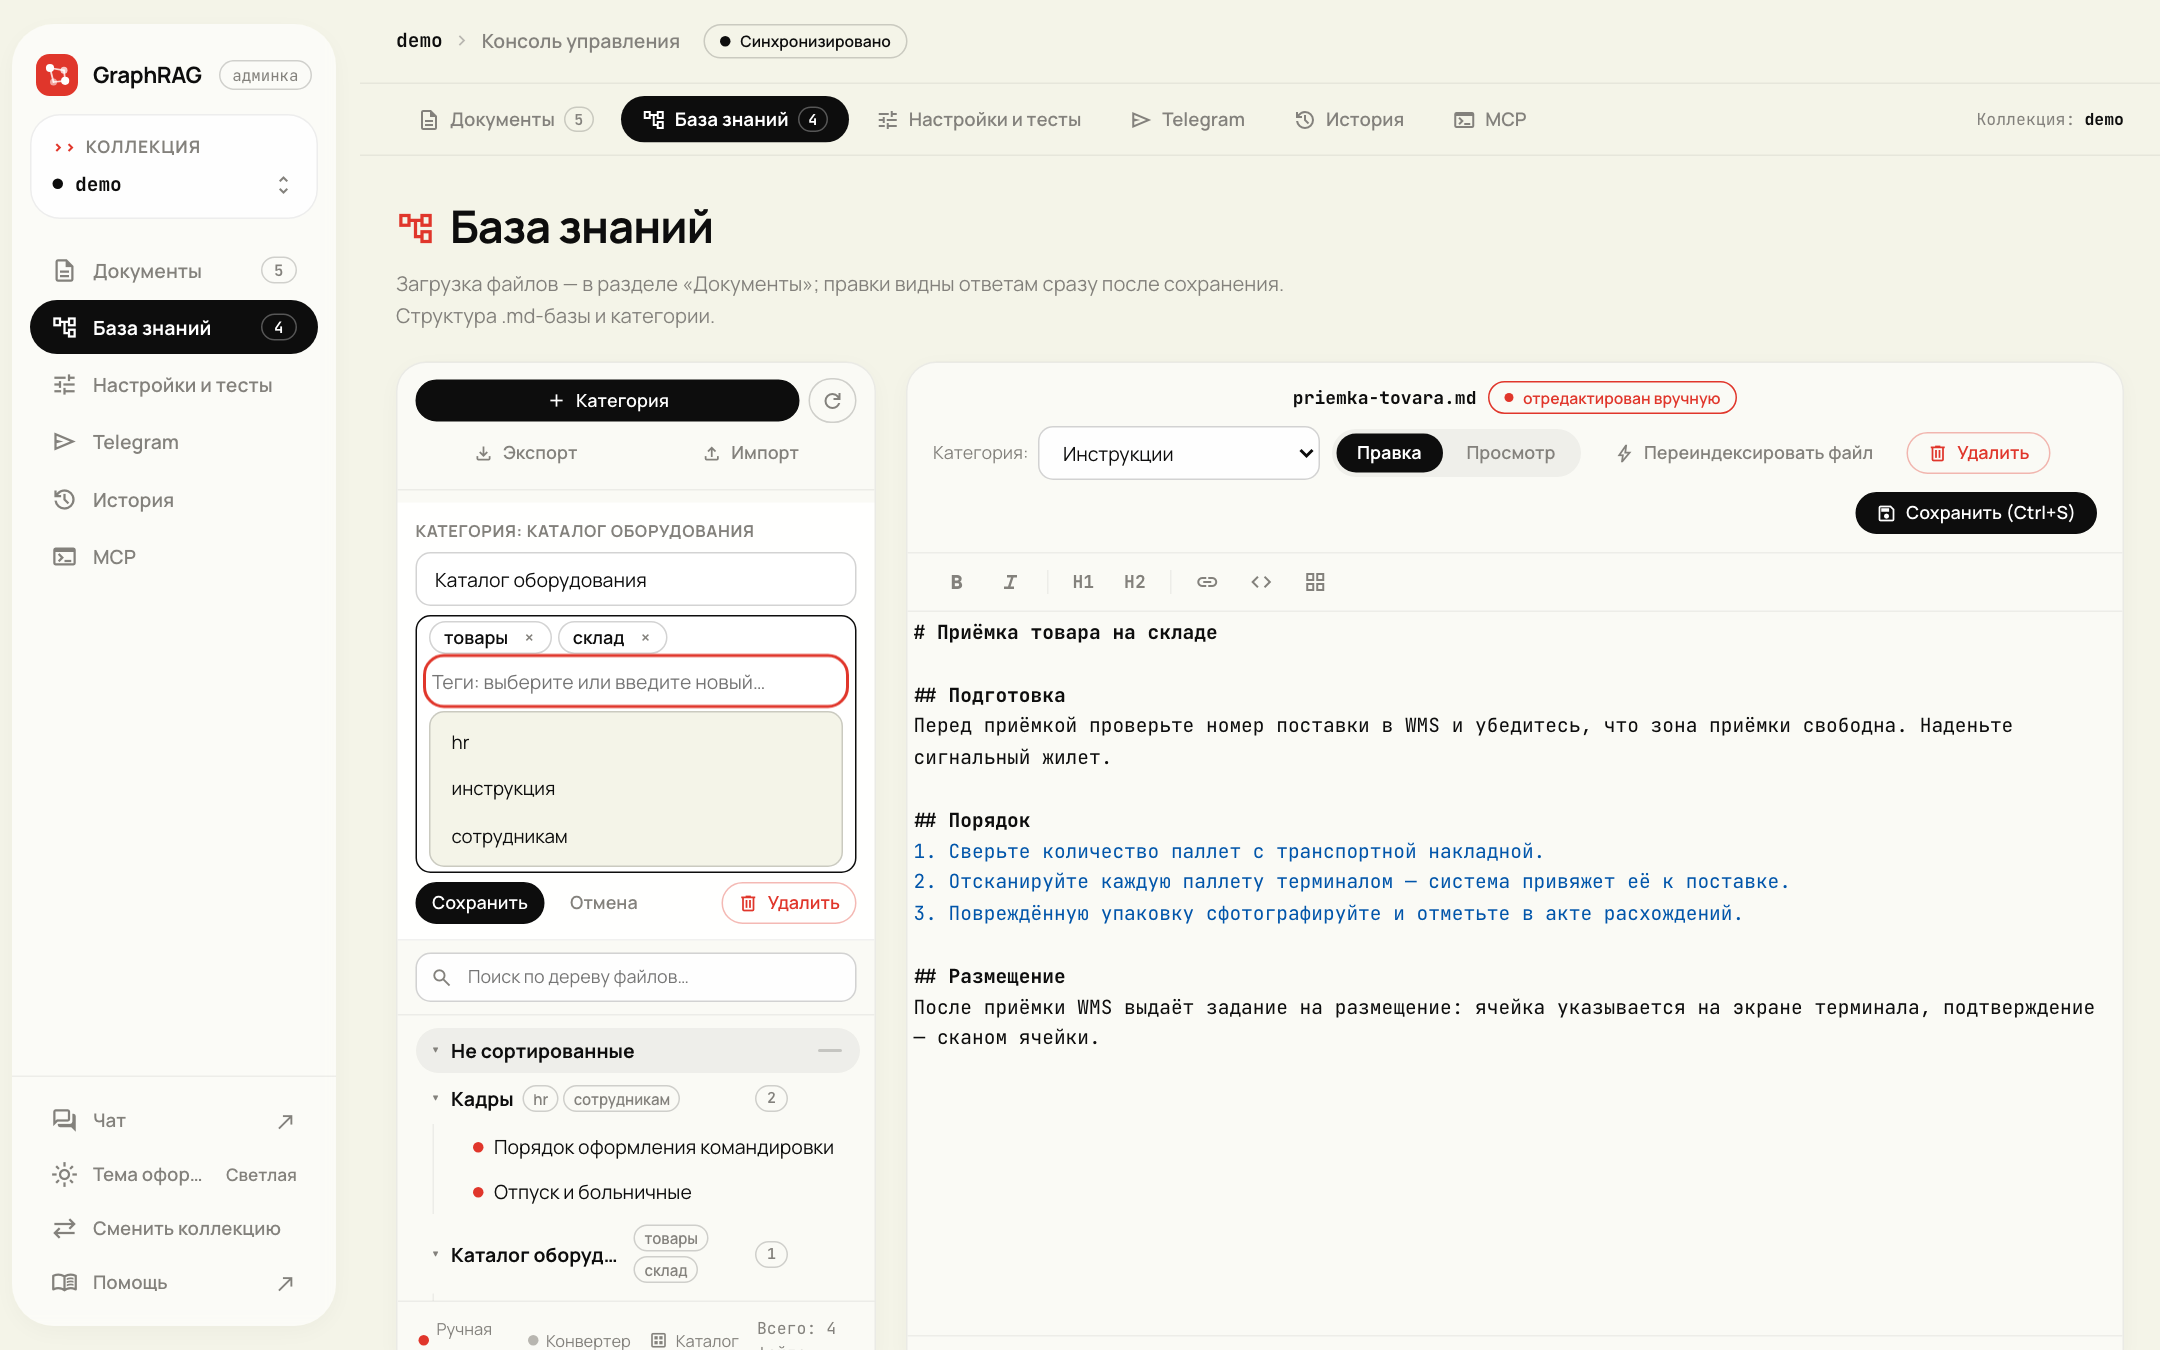Click the GraphRAG logo icon
The image size is (2160, 1350).
pyautogui.click(x=57, y=75)
